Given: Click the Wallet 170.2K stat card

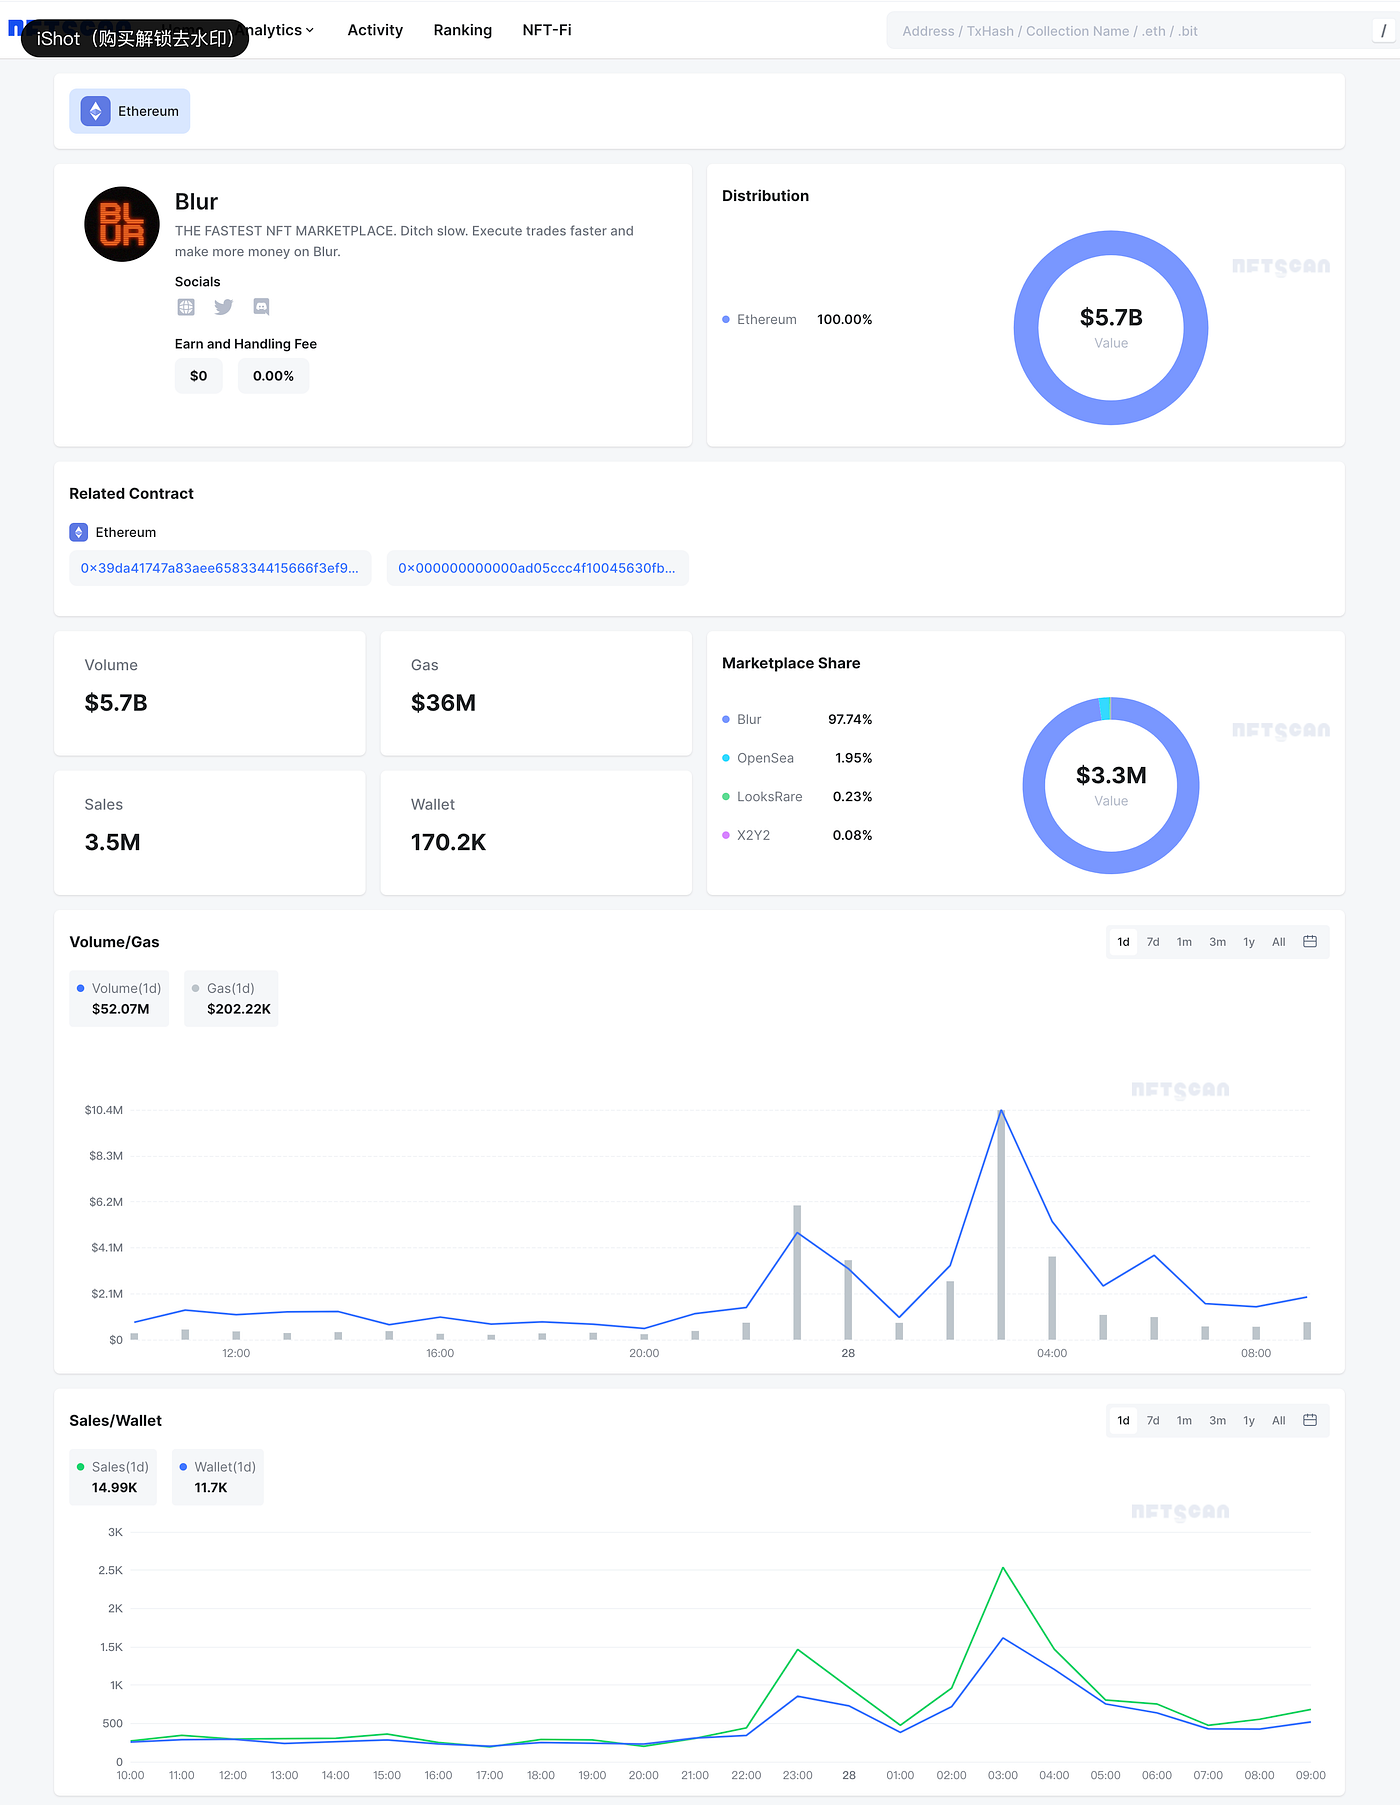Looking at the screenshot, I should pyautogui.click(x=536, y=832).
